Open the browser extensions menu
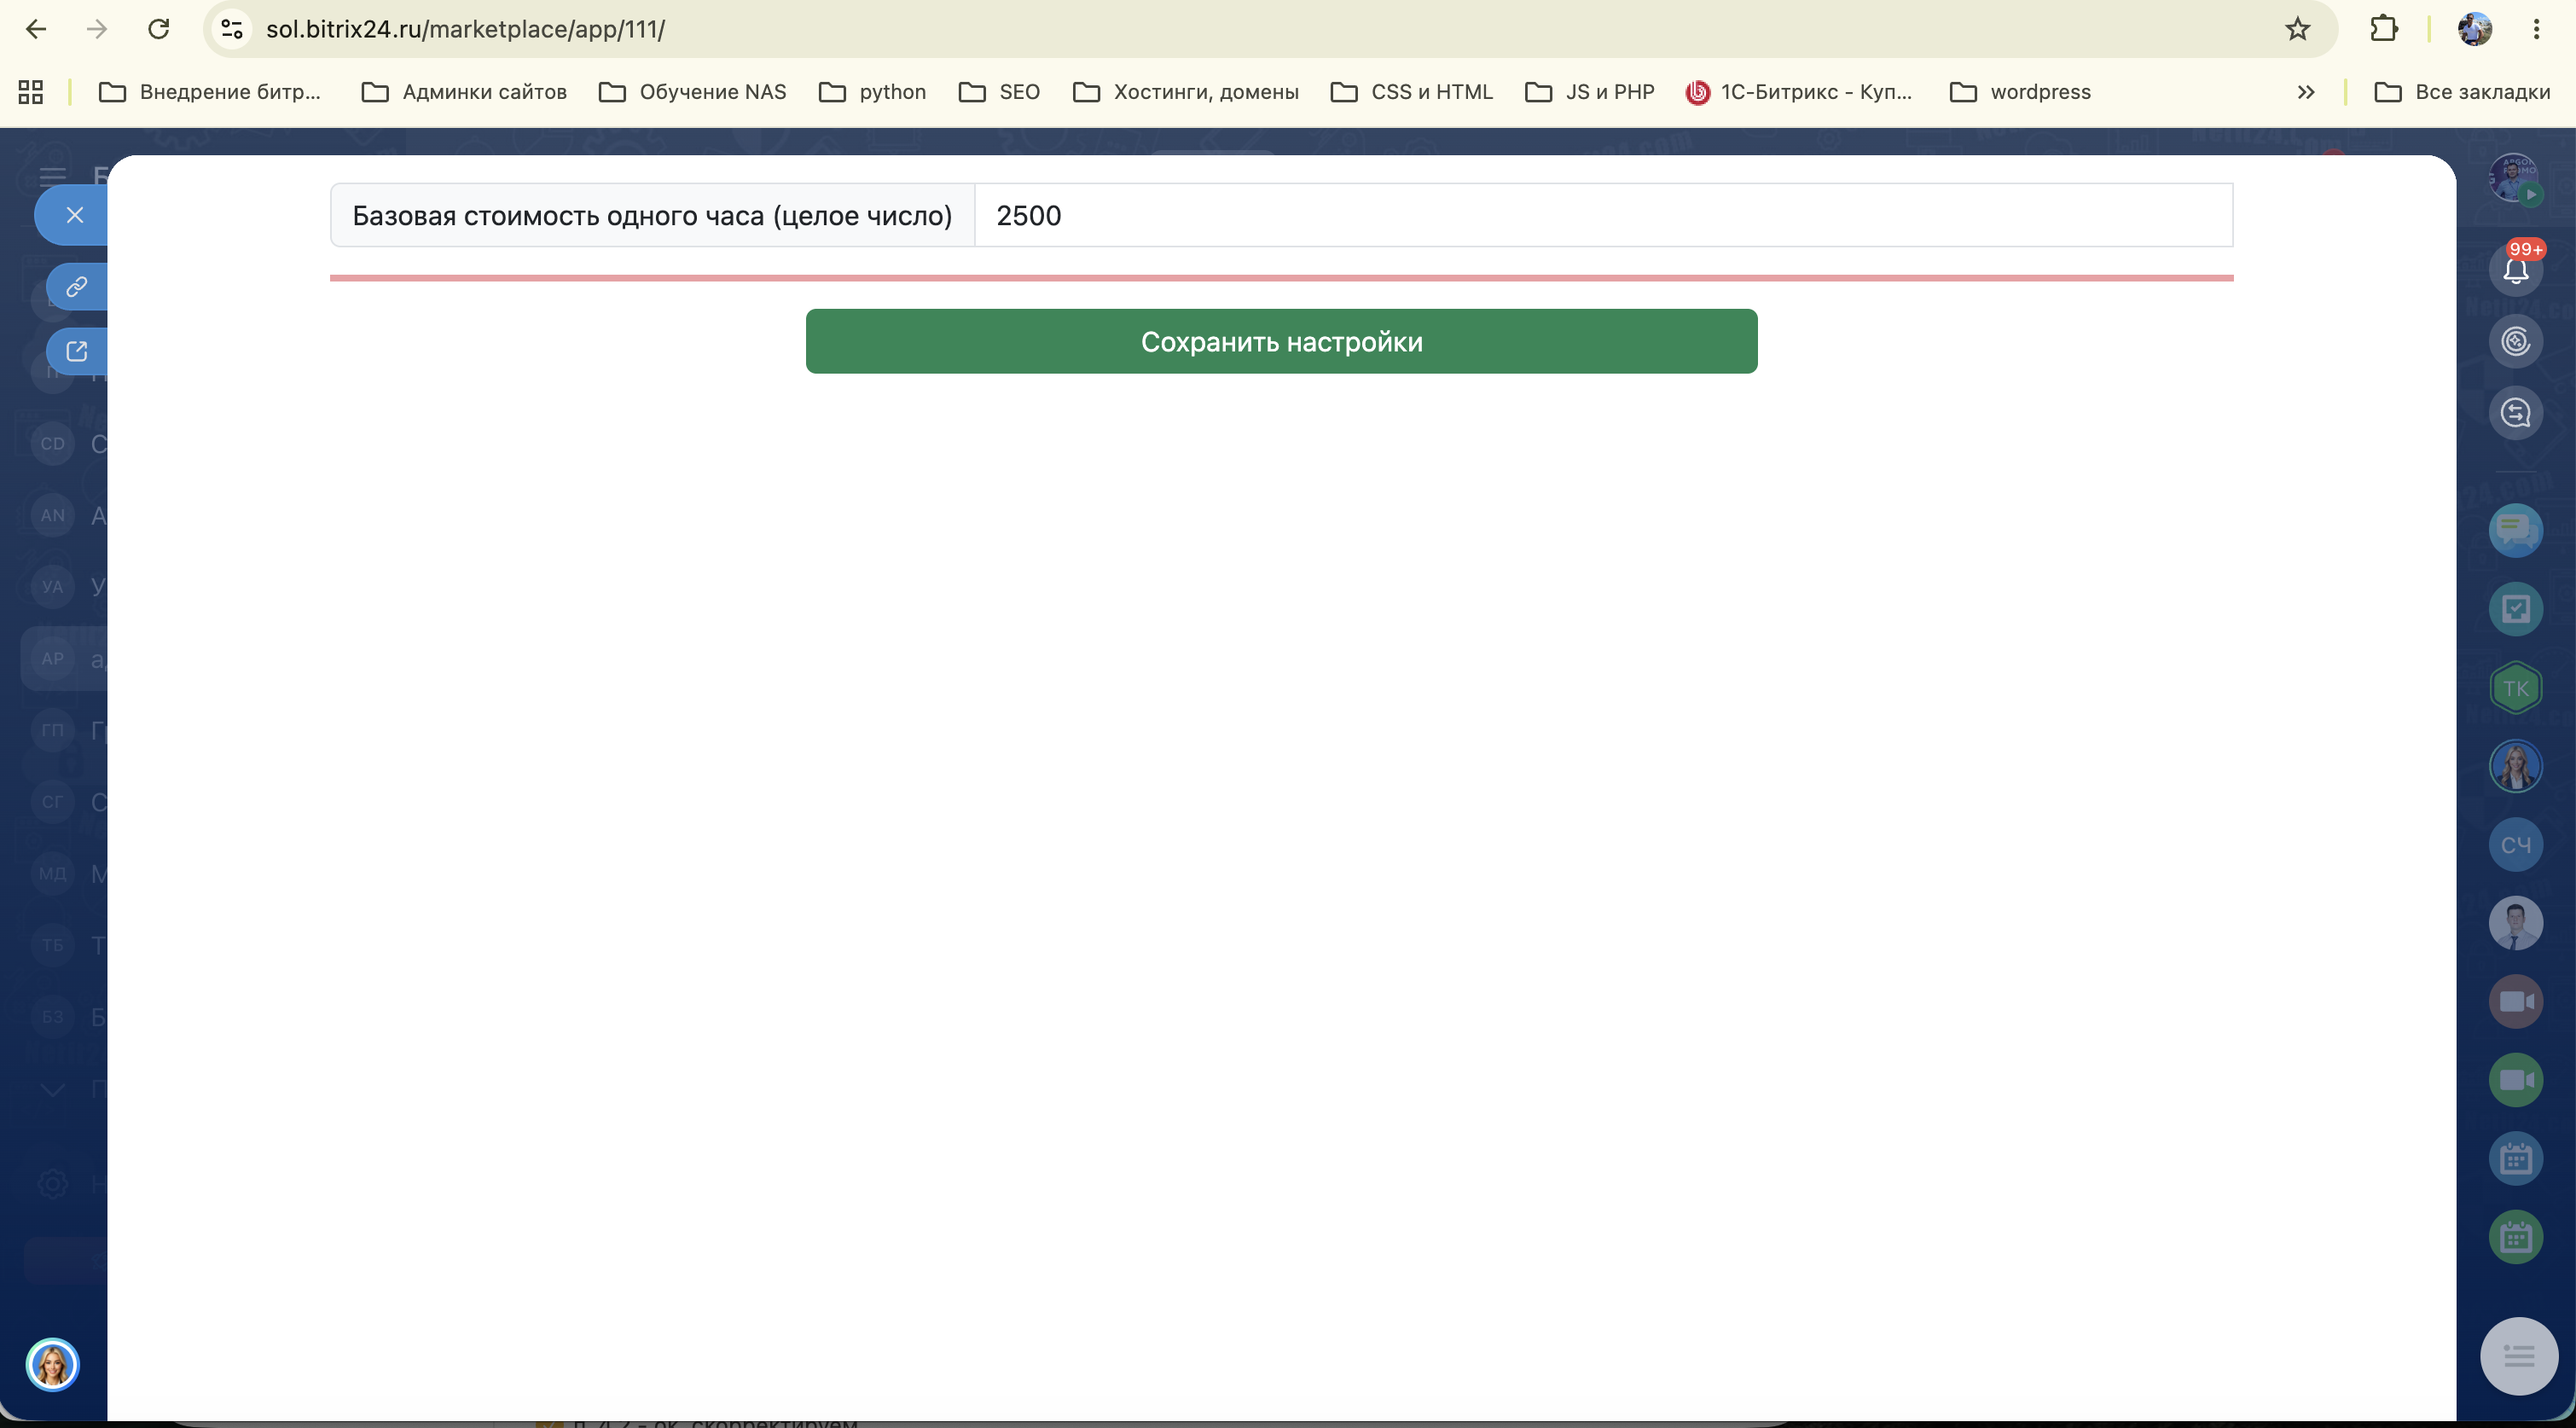 point(2384,29)
